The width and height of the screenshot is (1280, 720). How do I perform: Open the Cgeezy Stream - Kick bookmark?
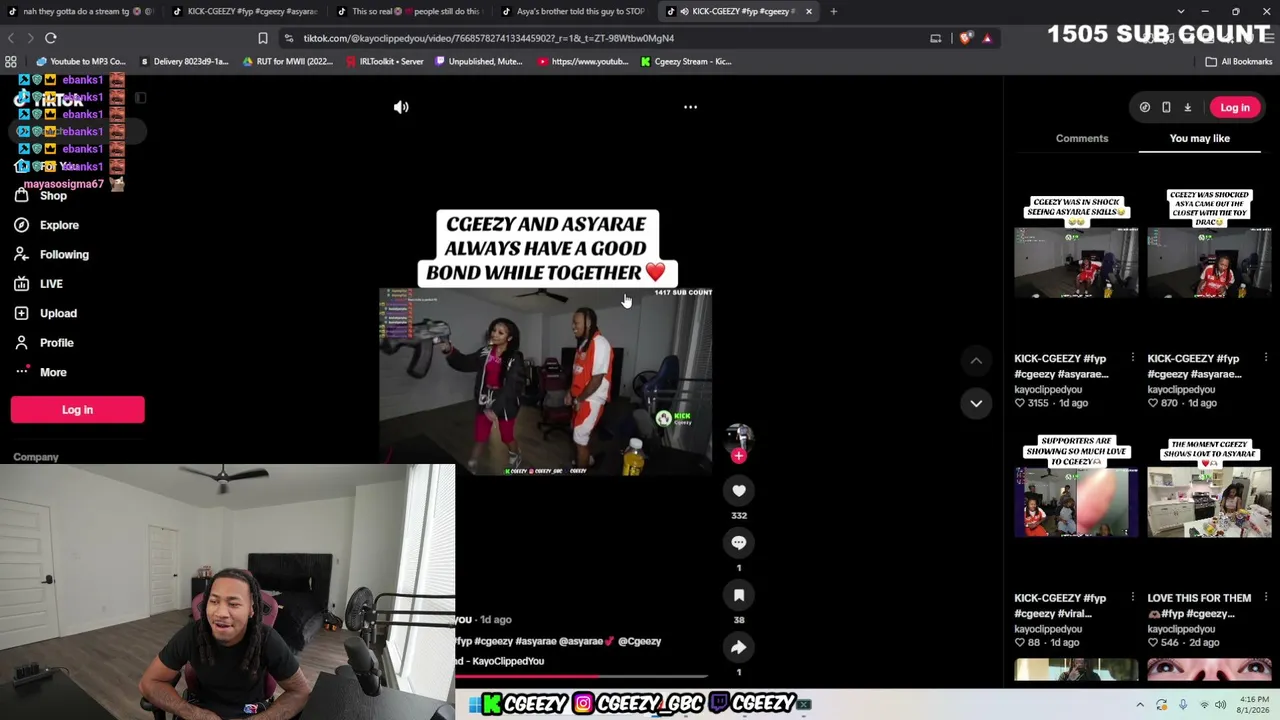[x=686, y=61]
